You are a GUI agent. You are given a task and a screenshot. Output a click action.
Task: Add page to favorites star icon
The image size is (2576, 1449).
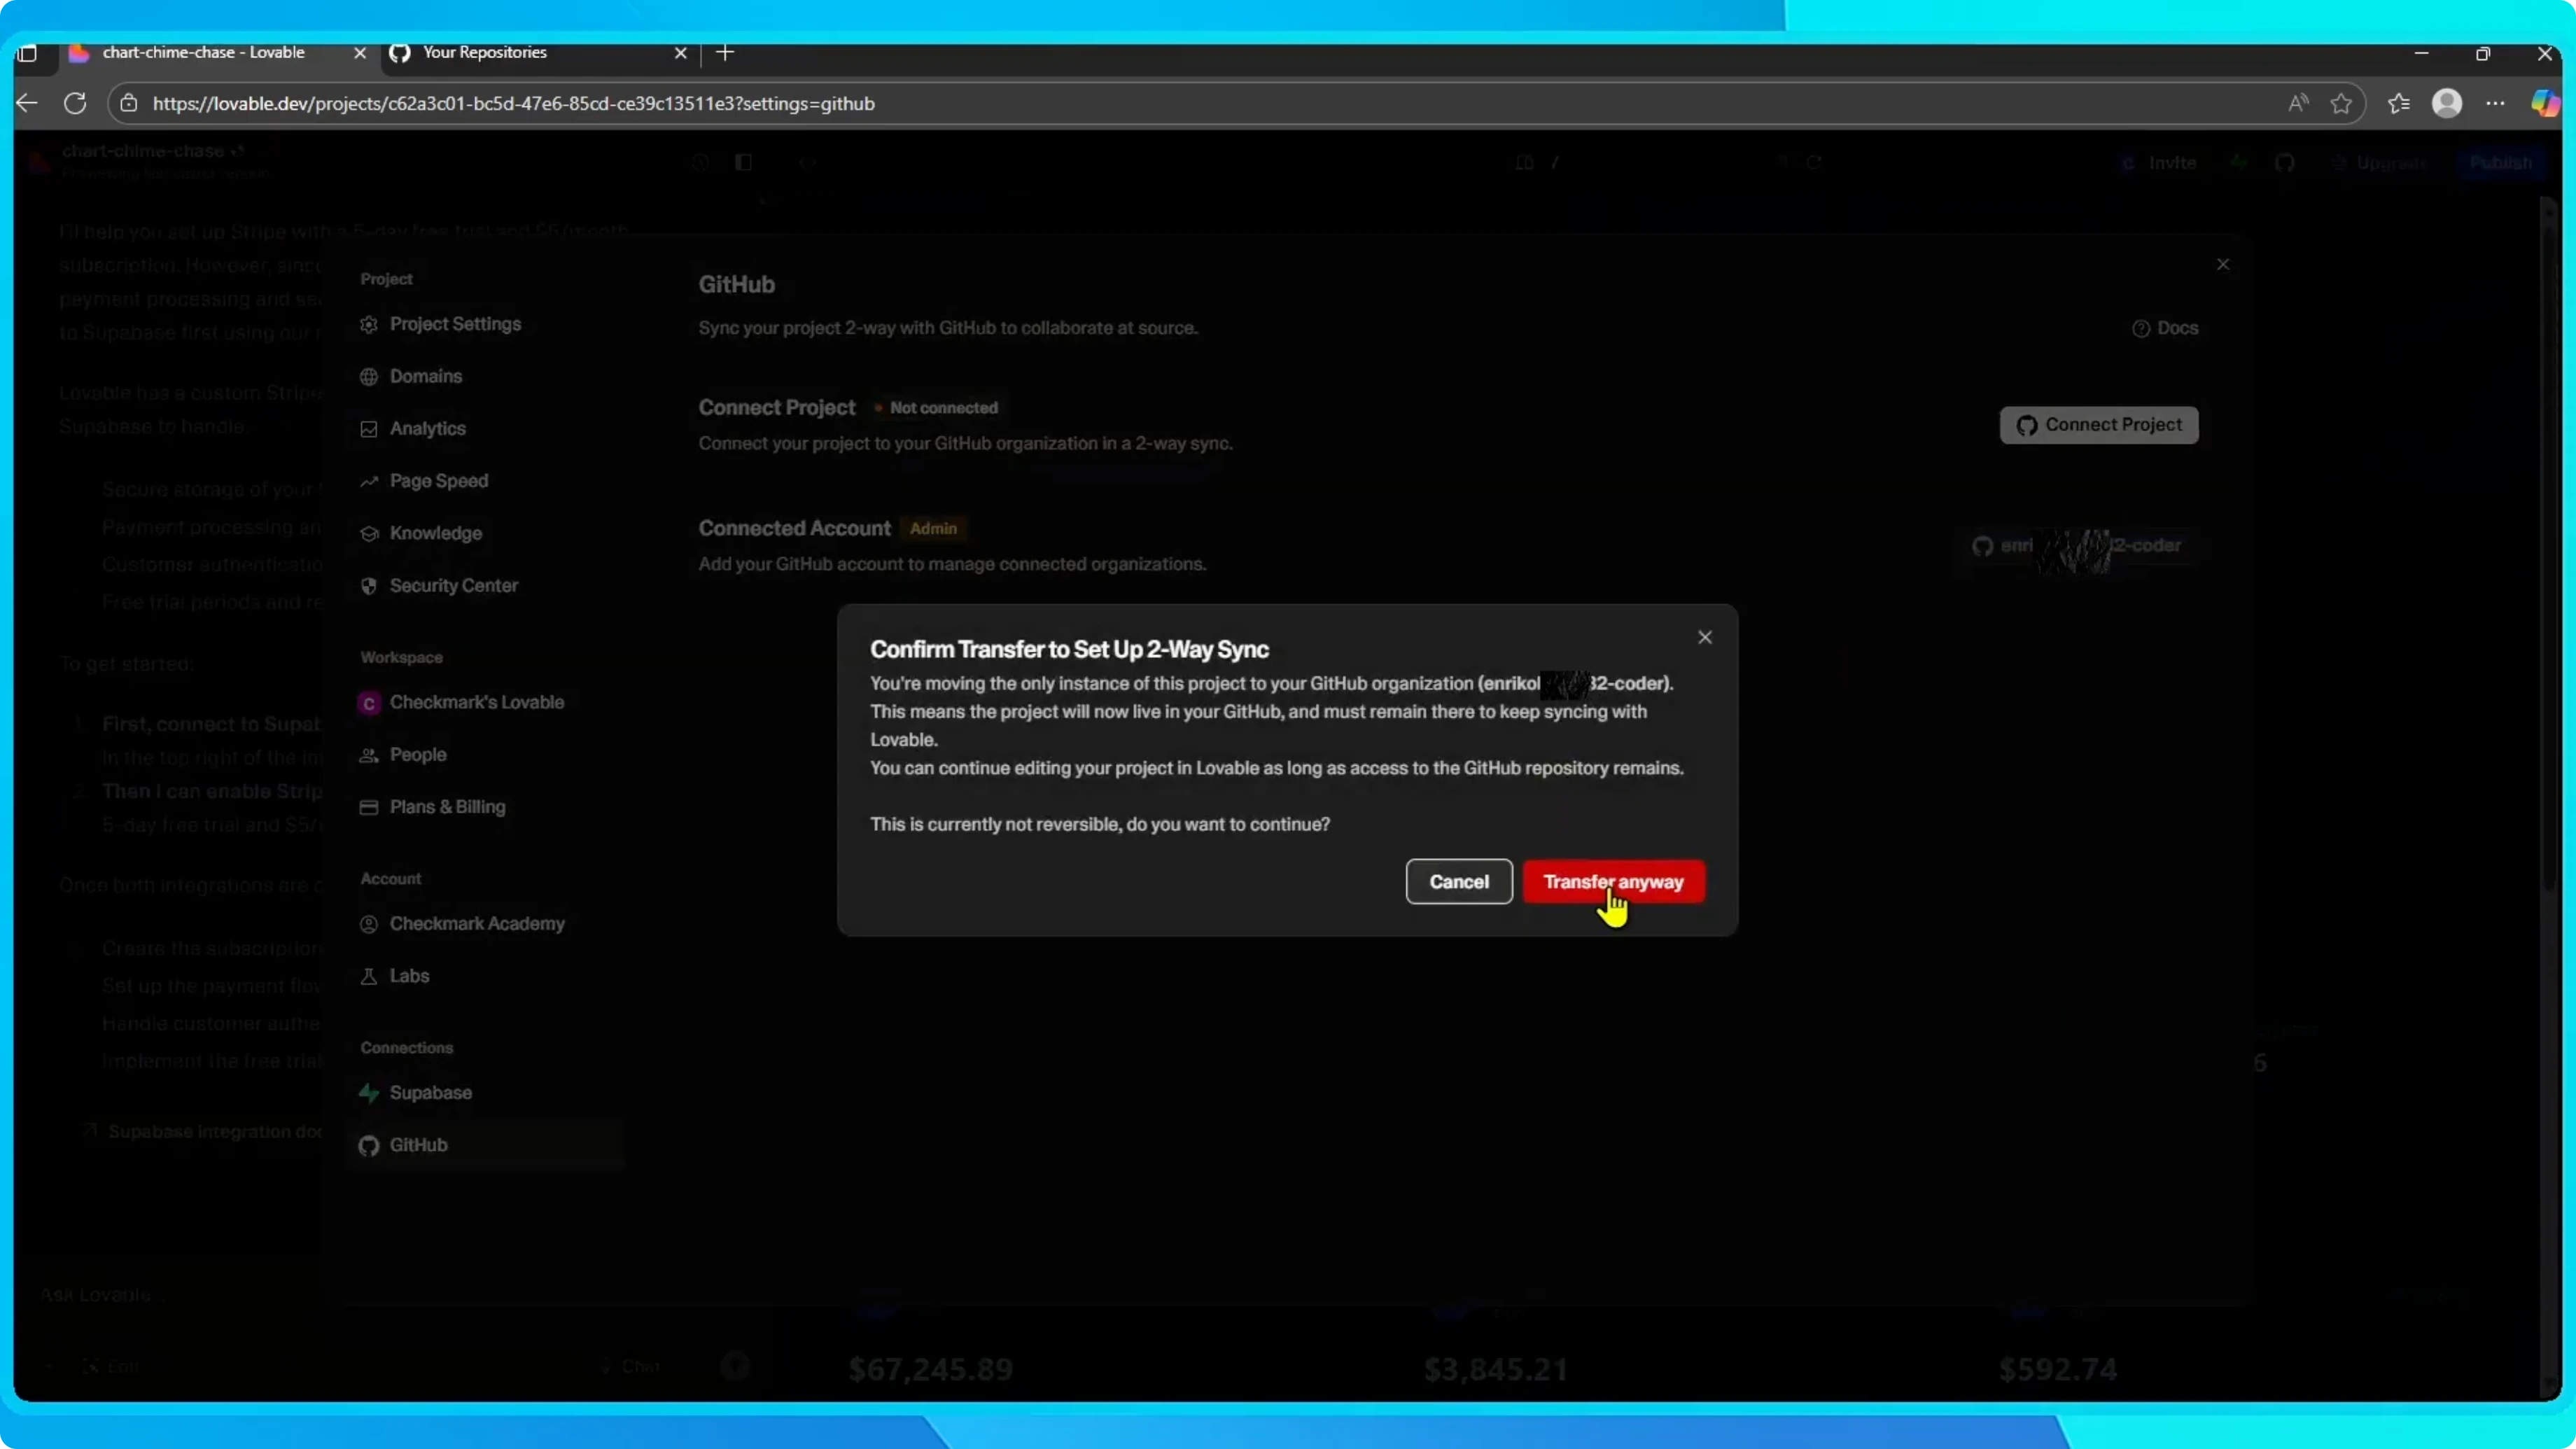point(2341,103)
